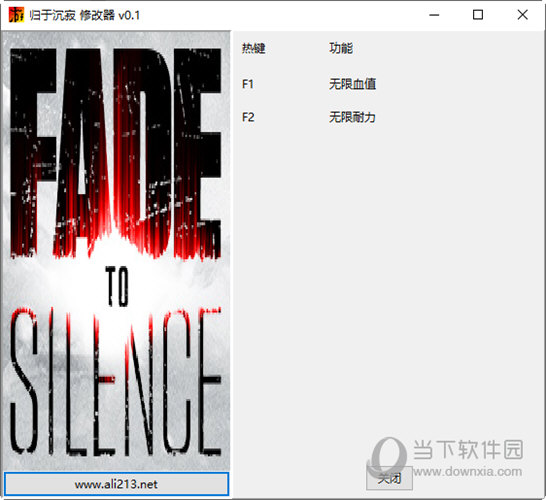546x500 pixels.
Task: Click the trainer app icon in title bar
Action: (x=16, y=15)
